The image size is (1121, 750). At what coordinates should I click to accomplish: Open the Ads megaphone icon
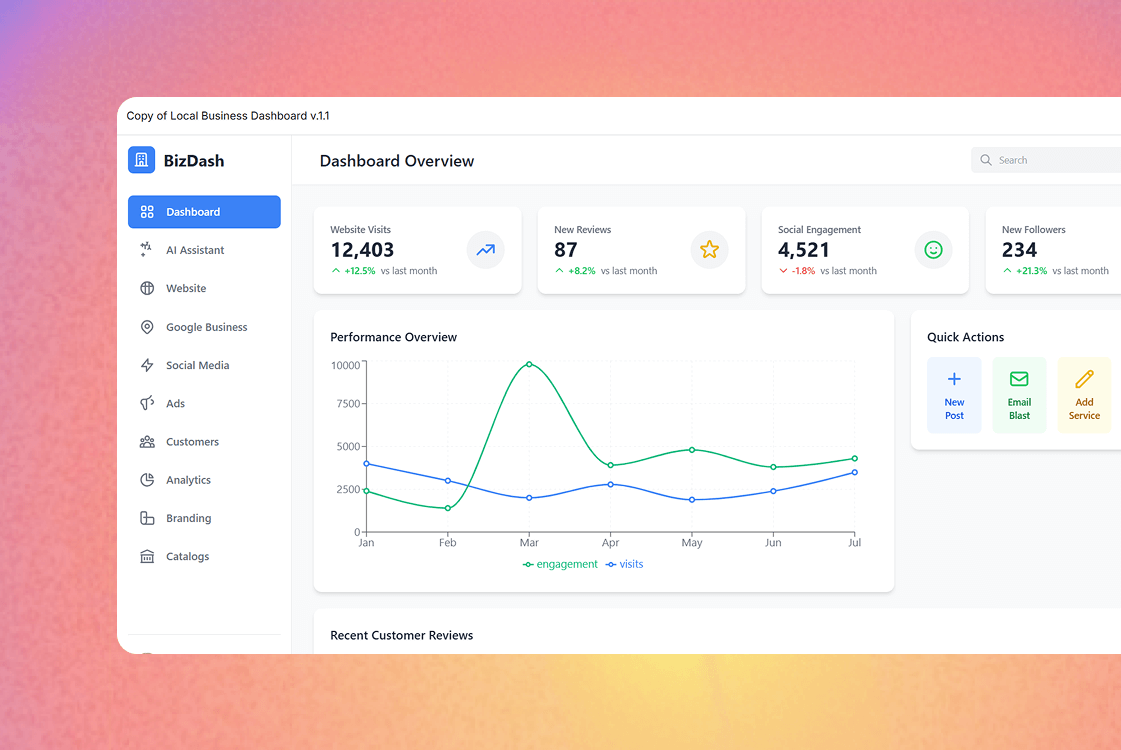(146, 403)
